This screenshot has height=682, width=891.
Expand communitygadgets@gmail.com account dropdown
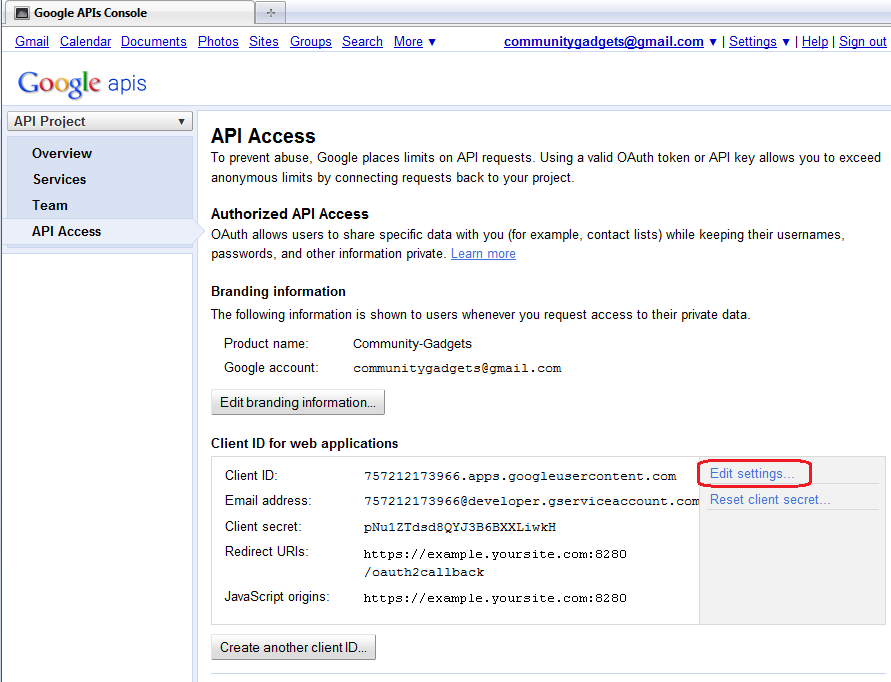[610, 41]
